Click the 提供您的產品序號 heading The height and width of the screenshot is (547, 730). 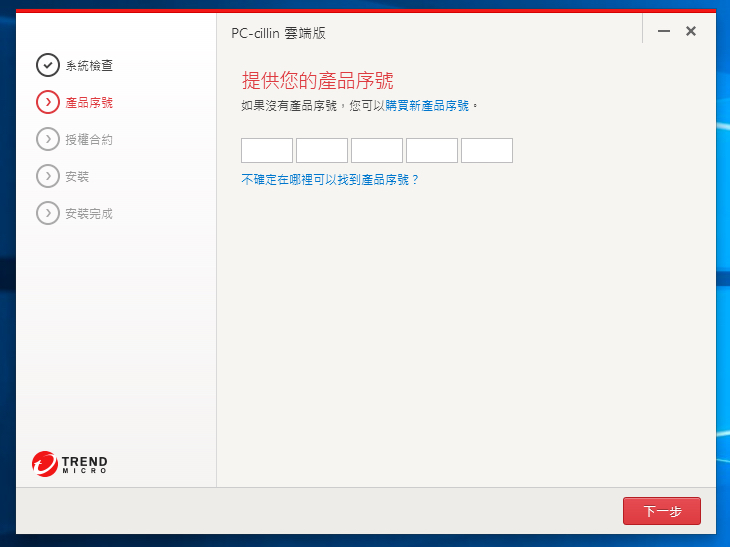point(318,81)
